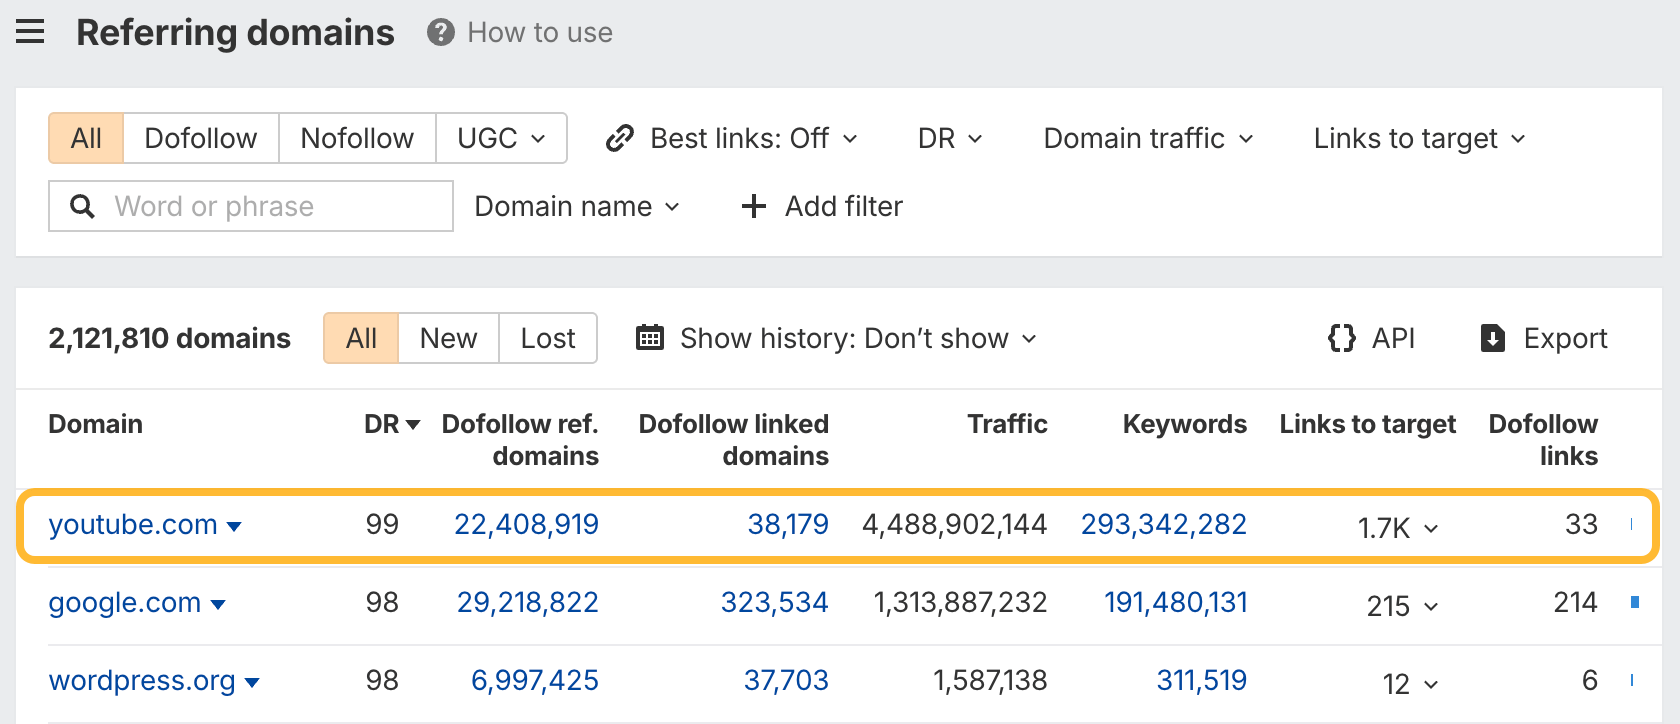Screen dimensions: 1680x724
Task: Open the hamburger menu
Action: [x=30, y=32]
